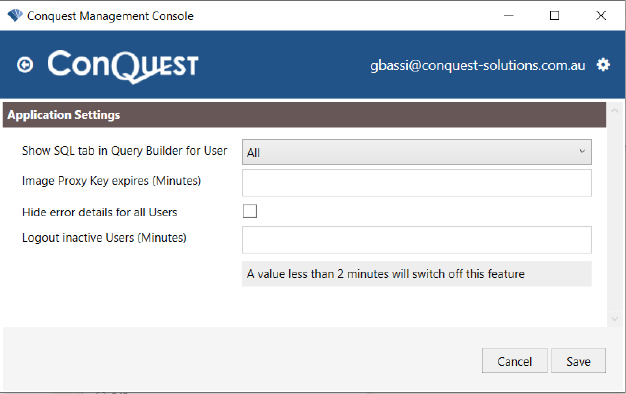Click the gbassi@conquest-solutions.com.au account label
The image size is (626, 394).
477,65
